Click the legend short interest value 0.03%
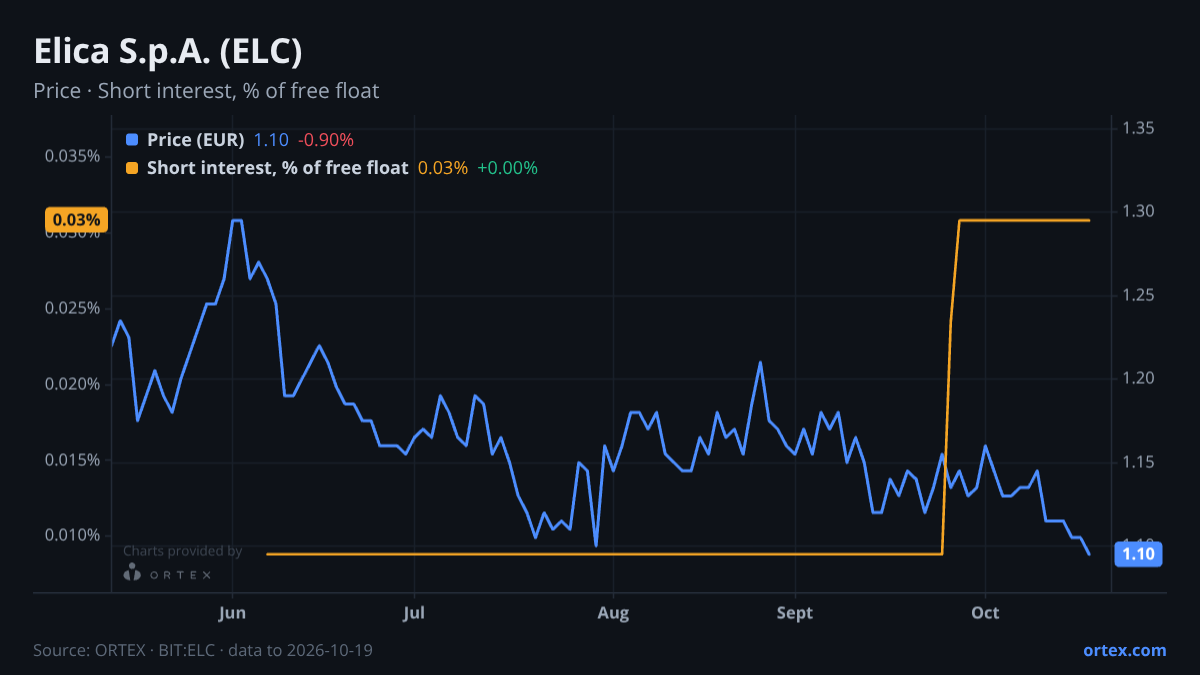1200x675 pixels. click(443, 168)
